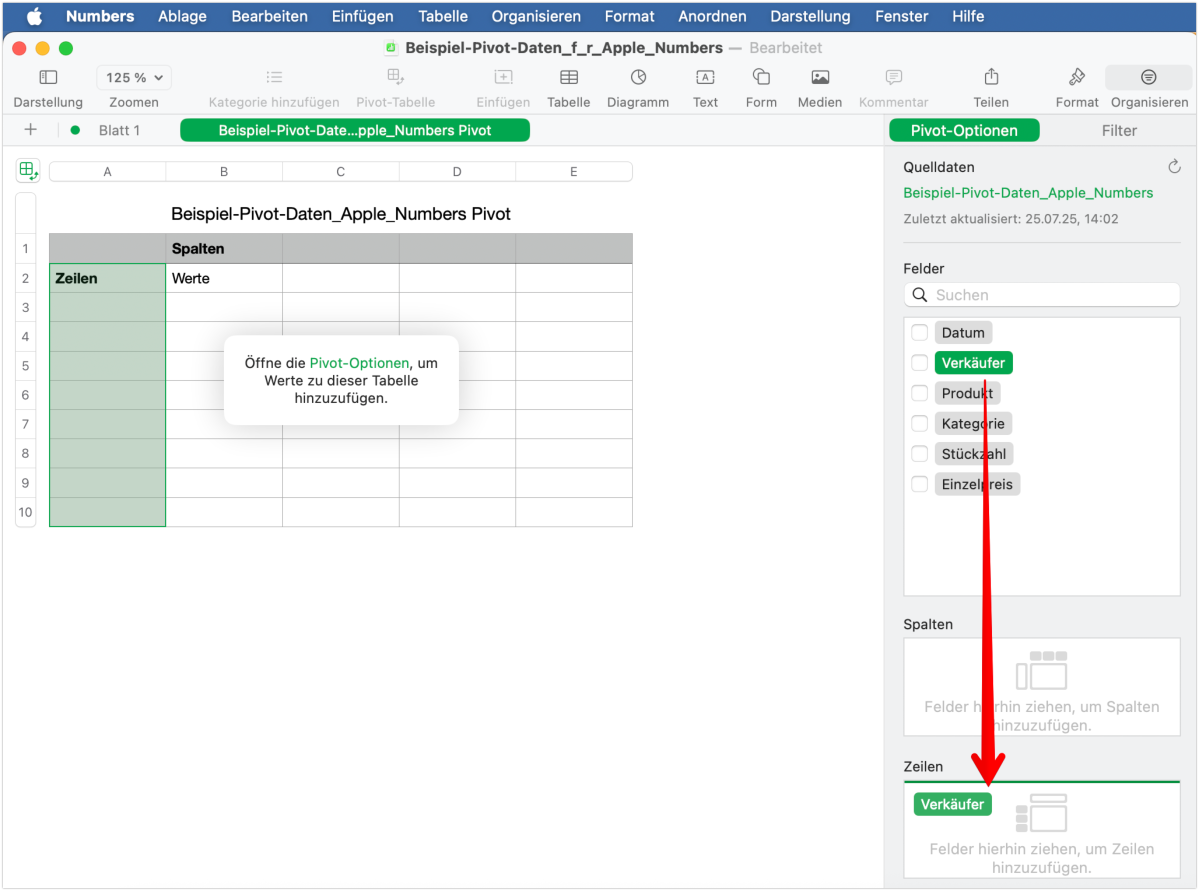Screen dimensions: 1199x891
Task: Switch to the Blatt 1 sheet tab
Action: coord(119,130)
